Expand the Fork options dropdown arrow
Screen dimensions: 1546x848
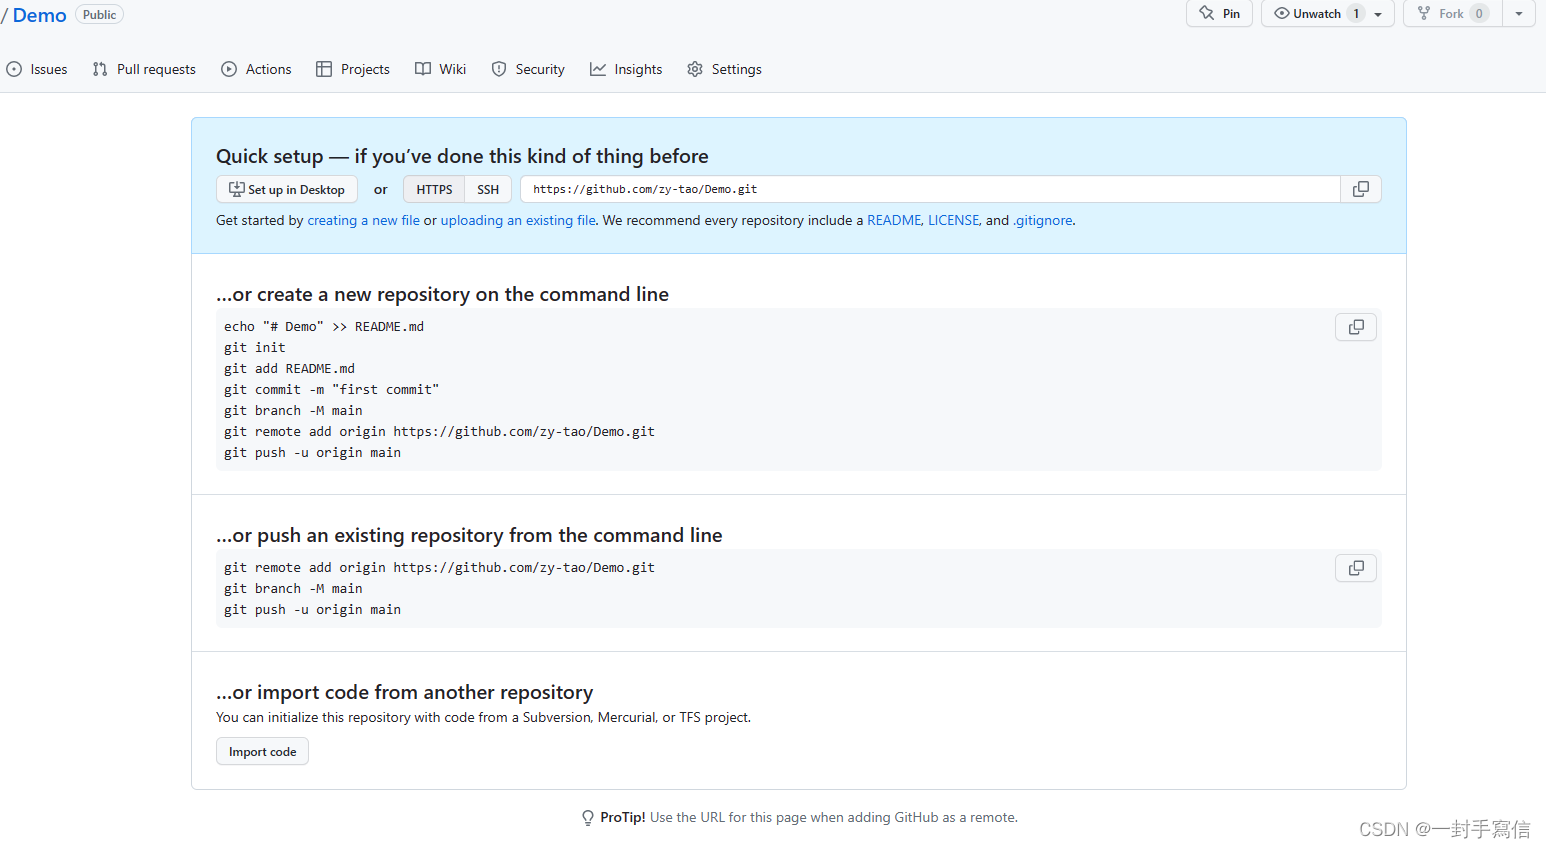[x=1519, y=14]
